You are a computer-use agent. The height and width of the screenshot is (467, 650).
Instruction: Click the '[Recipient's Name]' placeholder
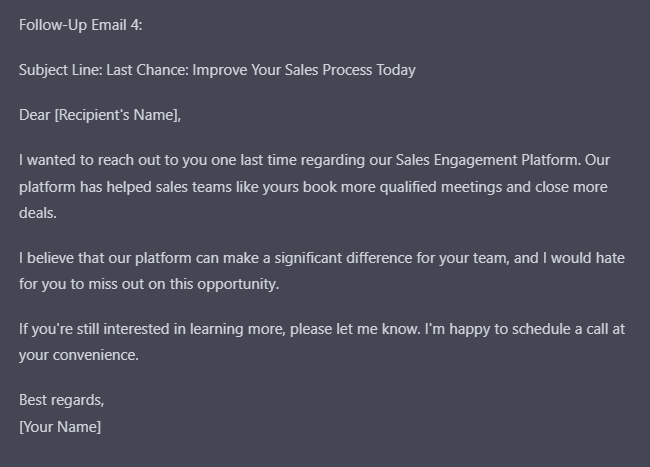click(x=117, y=115)
